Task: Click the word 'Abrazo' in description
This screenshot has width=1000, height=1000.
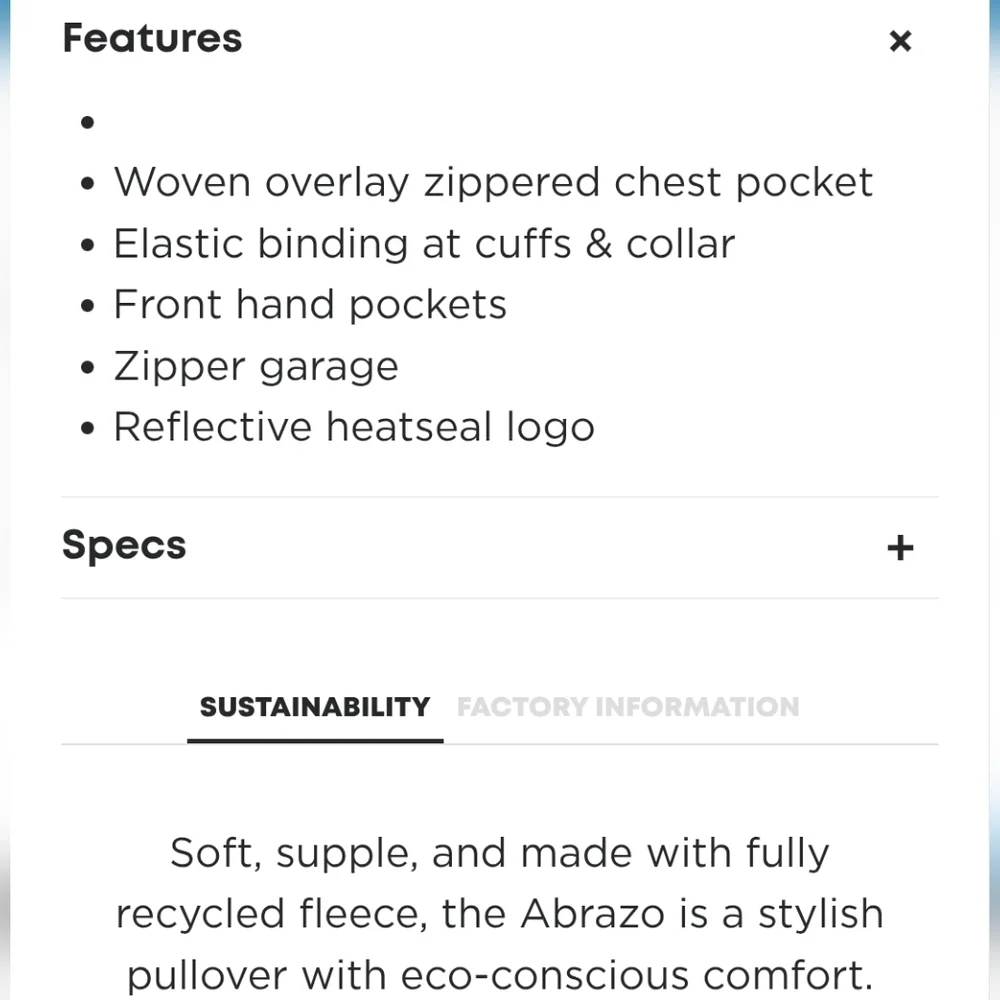Action: (x=592, y=913)
